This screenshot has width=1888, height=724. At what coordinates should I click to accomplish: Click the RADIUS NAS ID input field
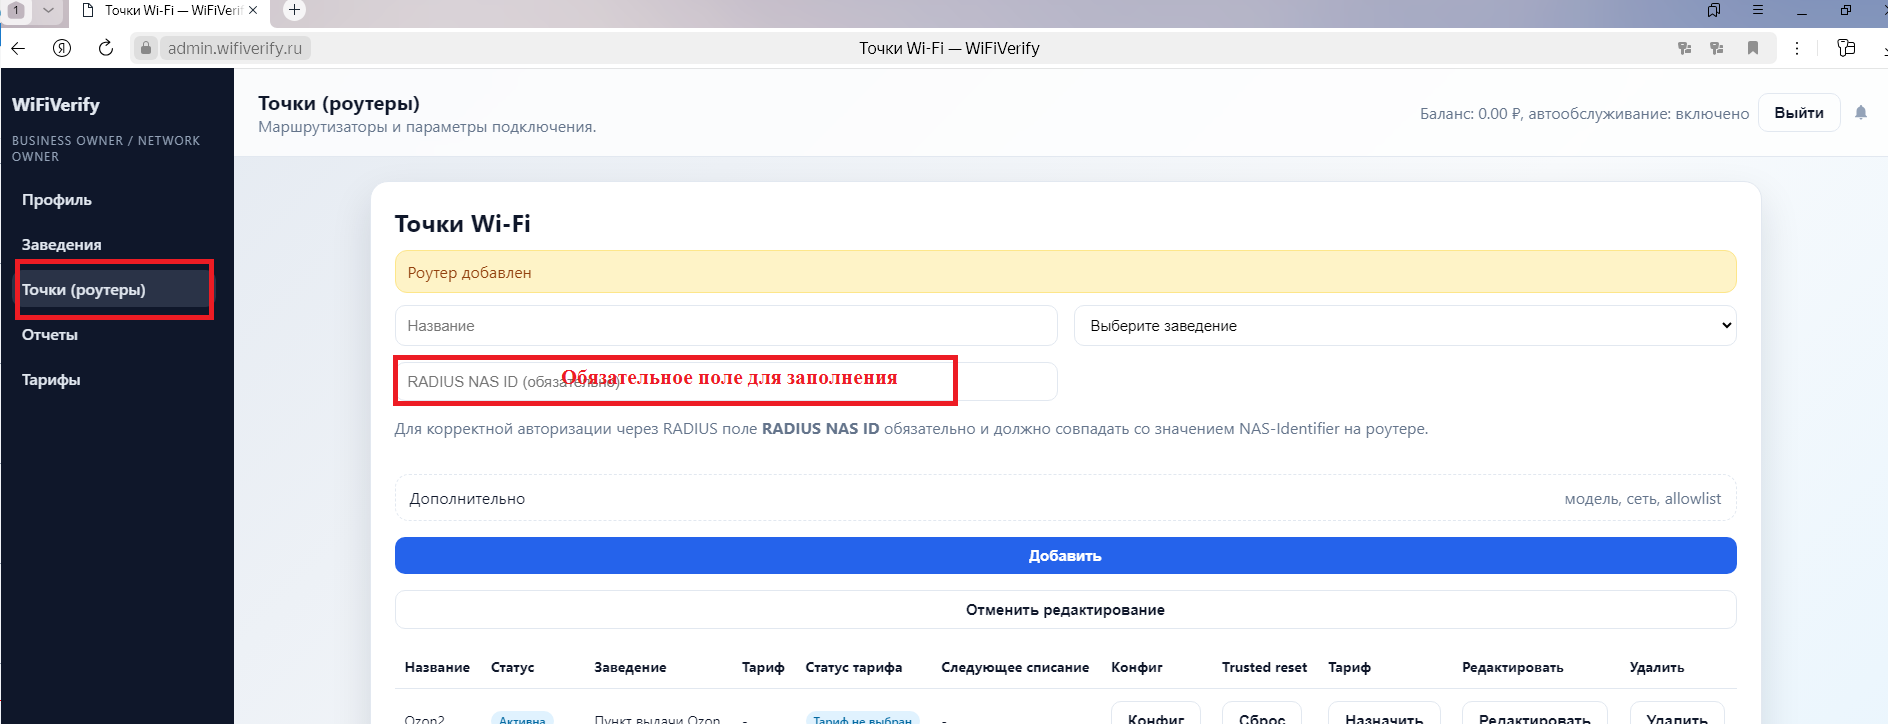(x=726, y=381)
